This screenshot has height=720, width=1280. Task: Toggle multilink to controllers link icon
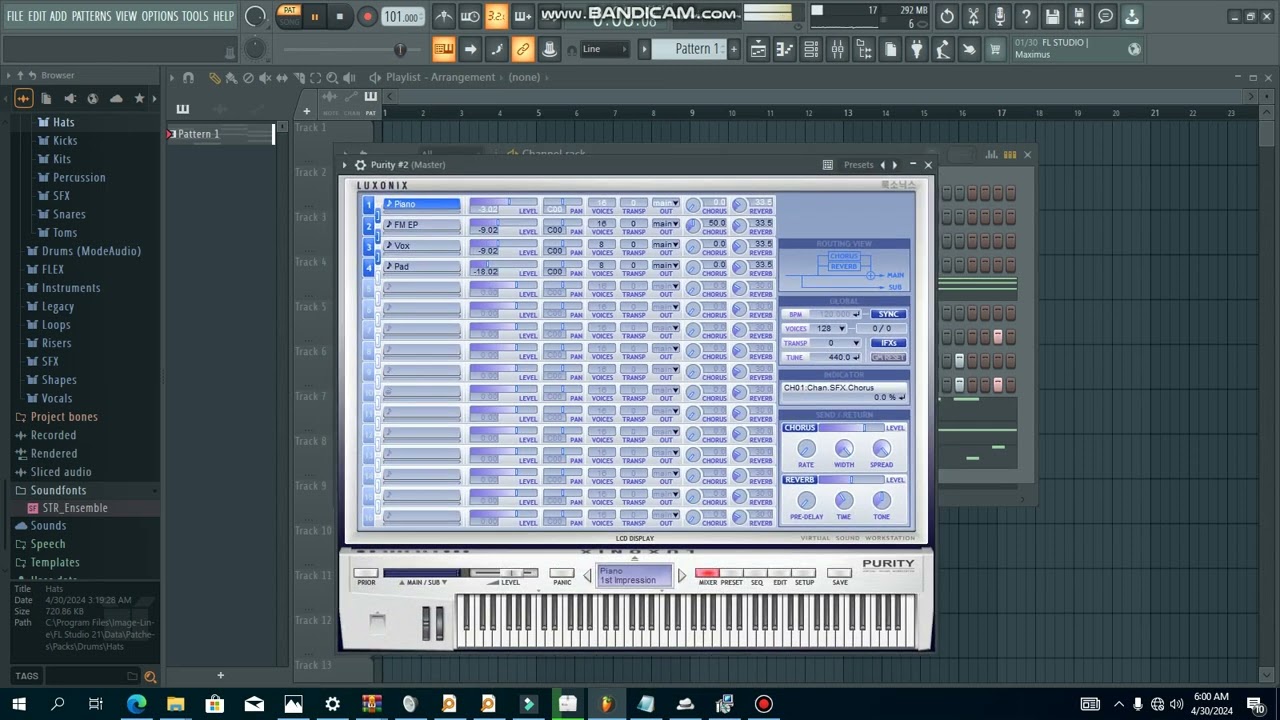click(x=522, y=49)
